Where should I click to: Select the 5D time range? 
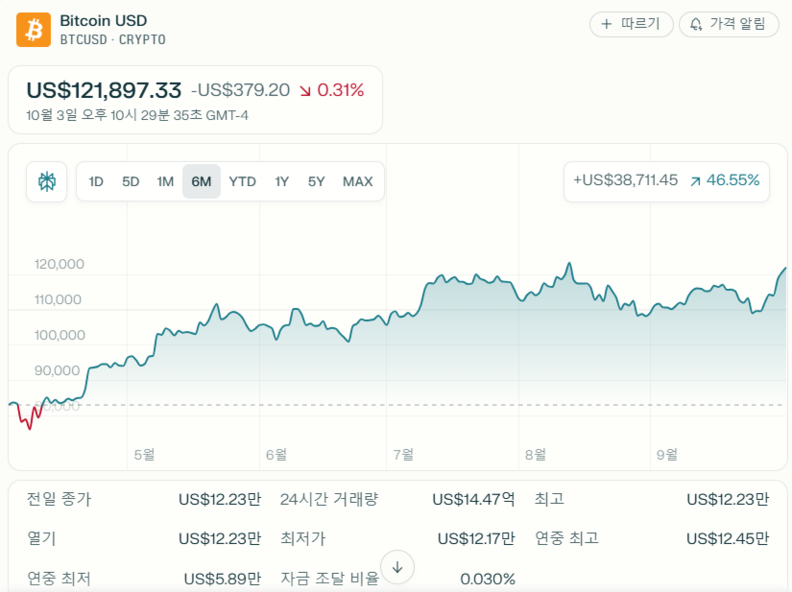[130, 181]
